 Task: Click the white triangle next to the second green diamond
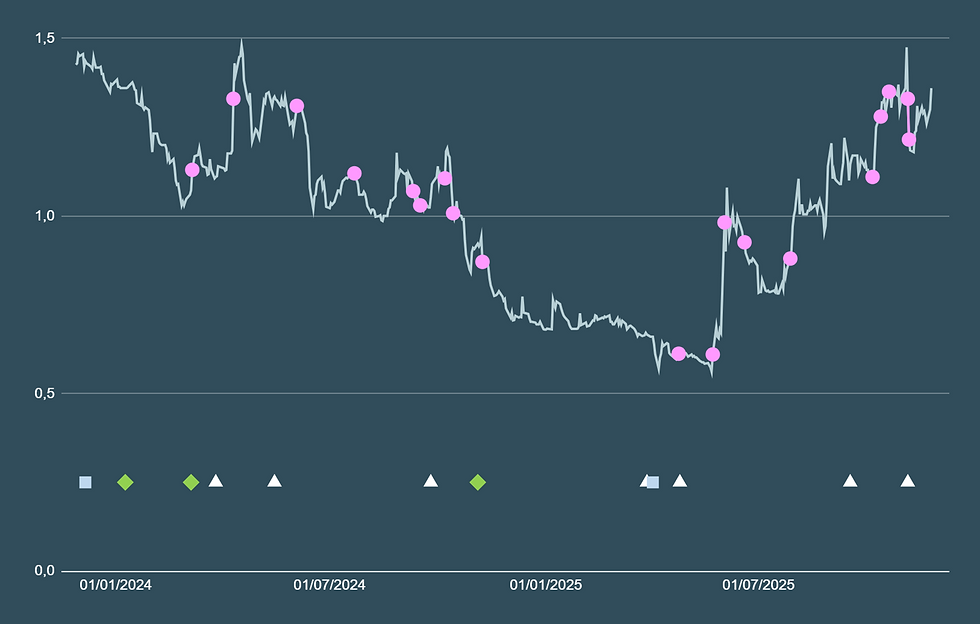216,480
